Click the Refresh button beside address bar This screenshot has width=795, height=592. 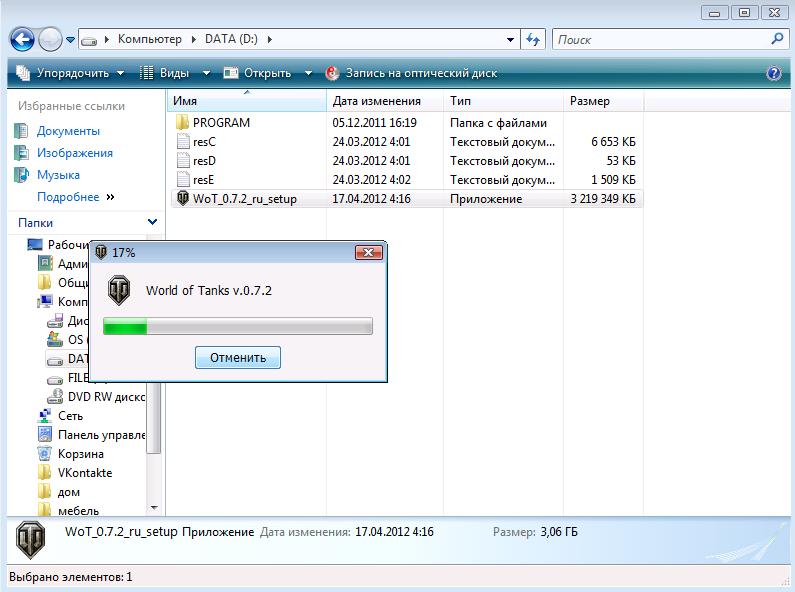tap(533, 40)
